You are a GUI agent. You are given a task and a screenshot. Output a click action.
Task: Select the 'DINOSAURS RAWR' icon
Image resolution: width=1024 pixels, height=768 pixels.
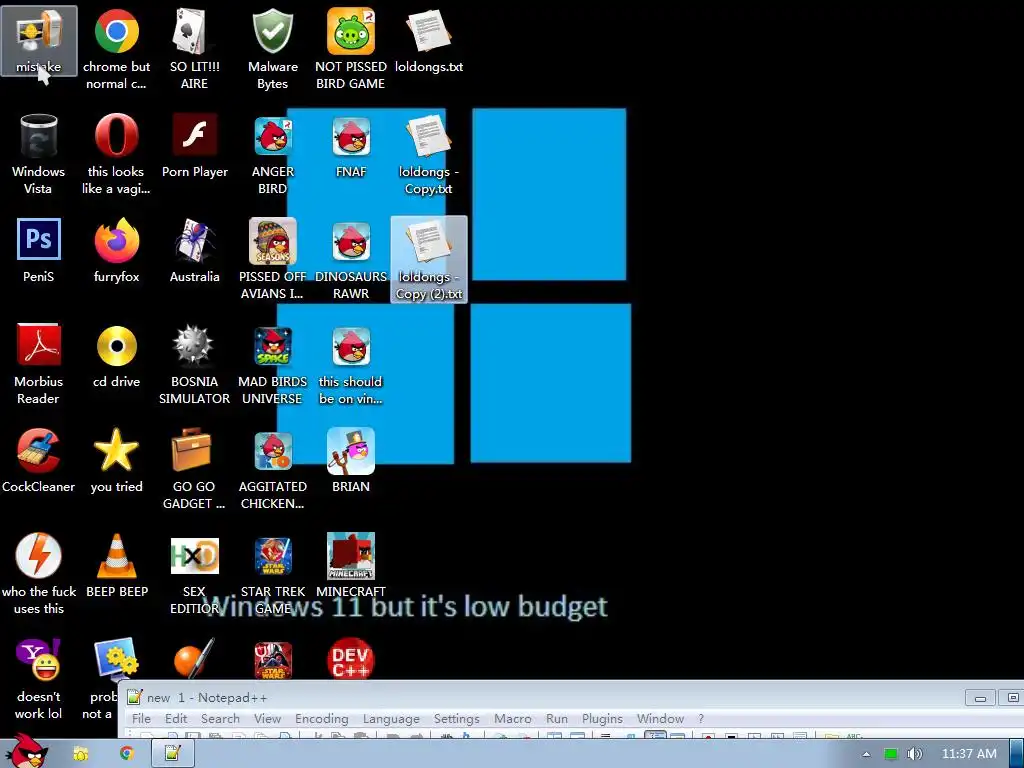[351, 259]
